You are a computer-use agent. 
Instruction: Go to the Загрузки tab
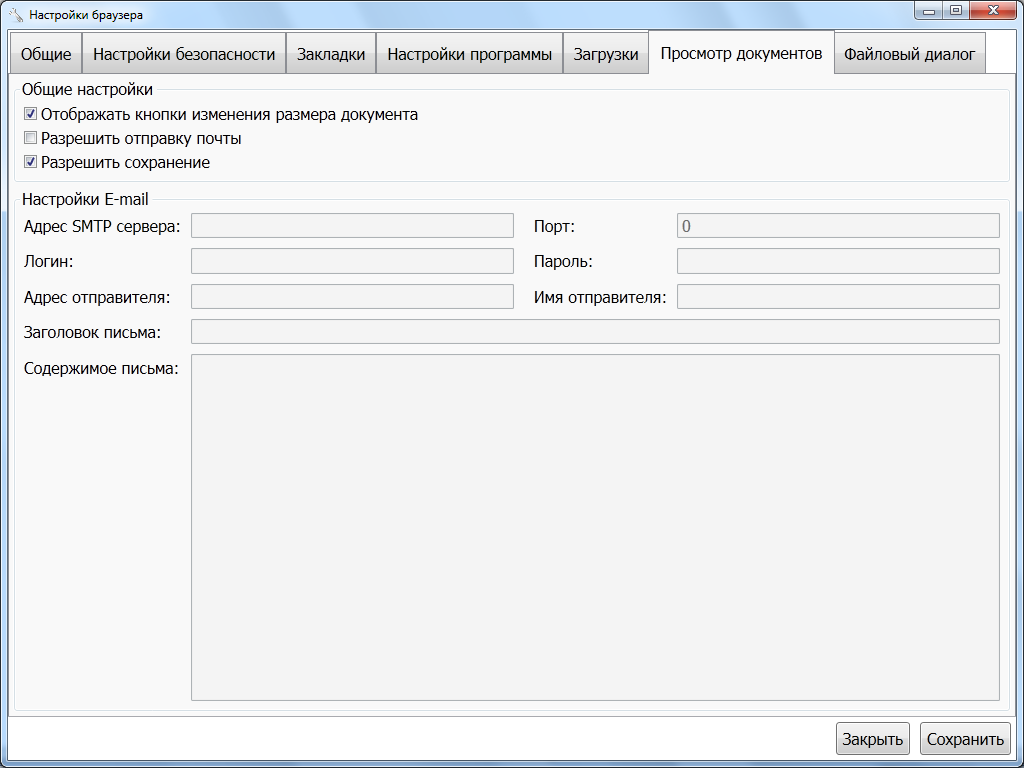click(606, 55)
